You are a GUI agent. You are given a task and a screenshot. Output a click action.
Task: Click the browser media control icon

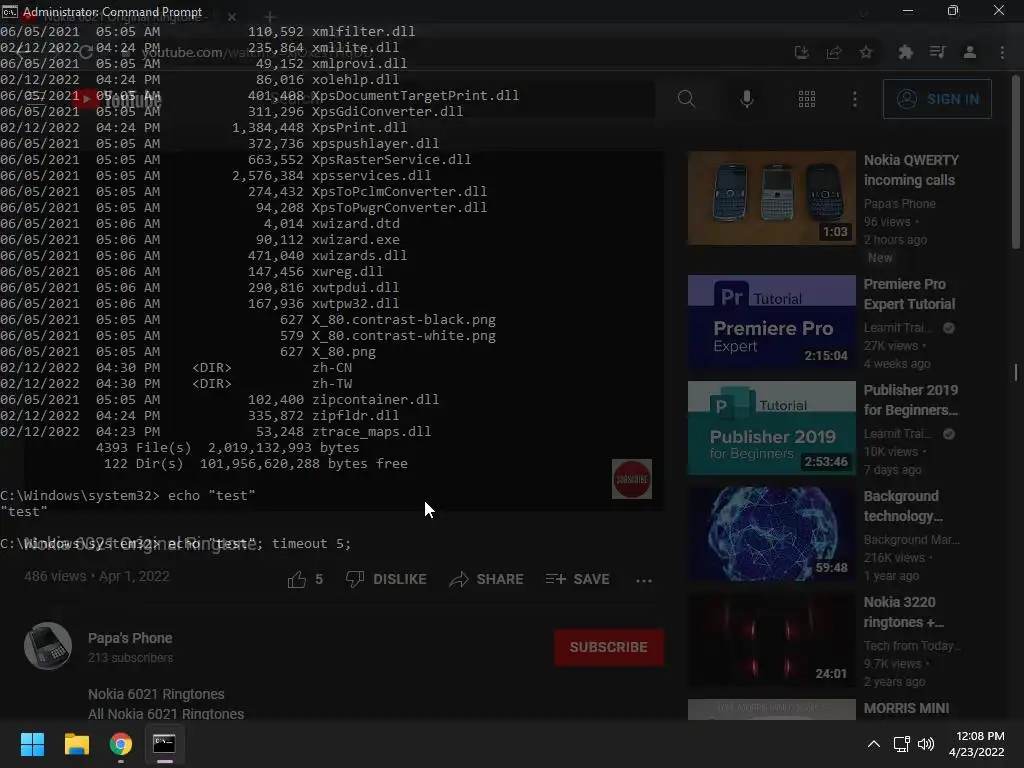[938, 52]
